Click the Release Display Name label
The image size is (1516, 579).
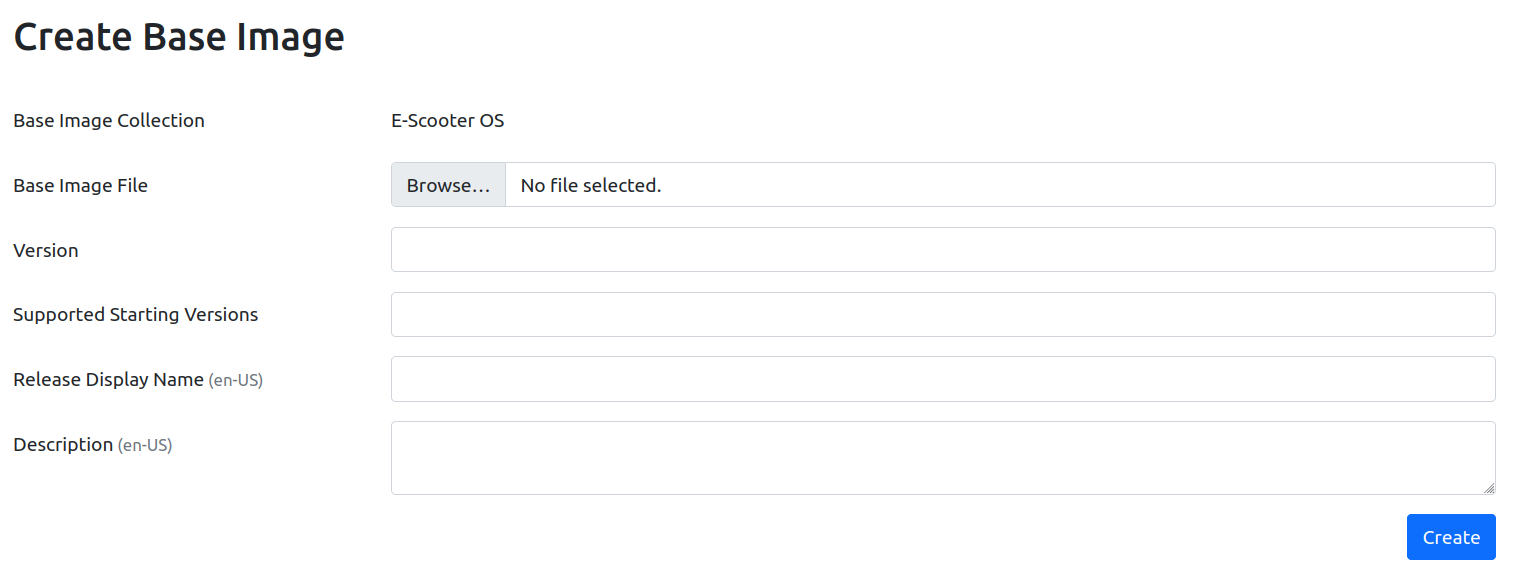coord(108,379)
